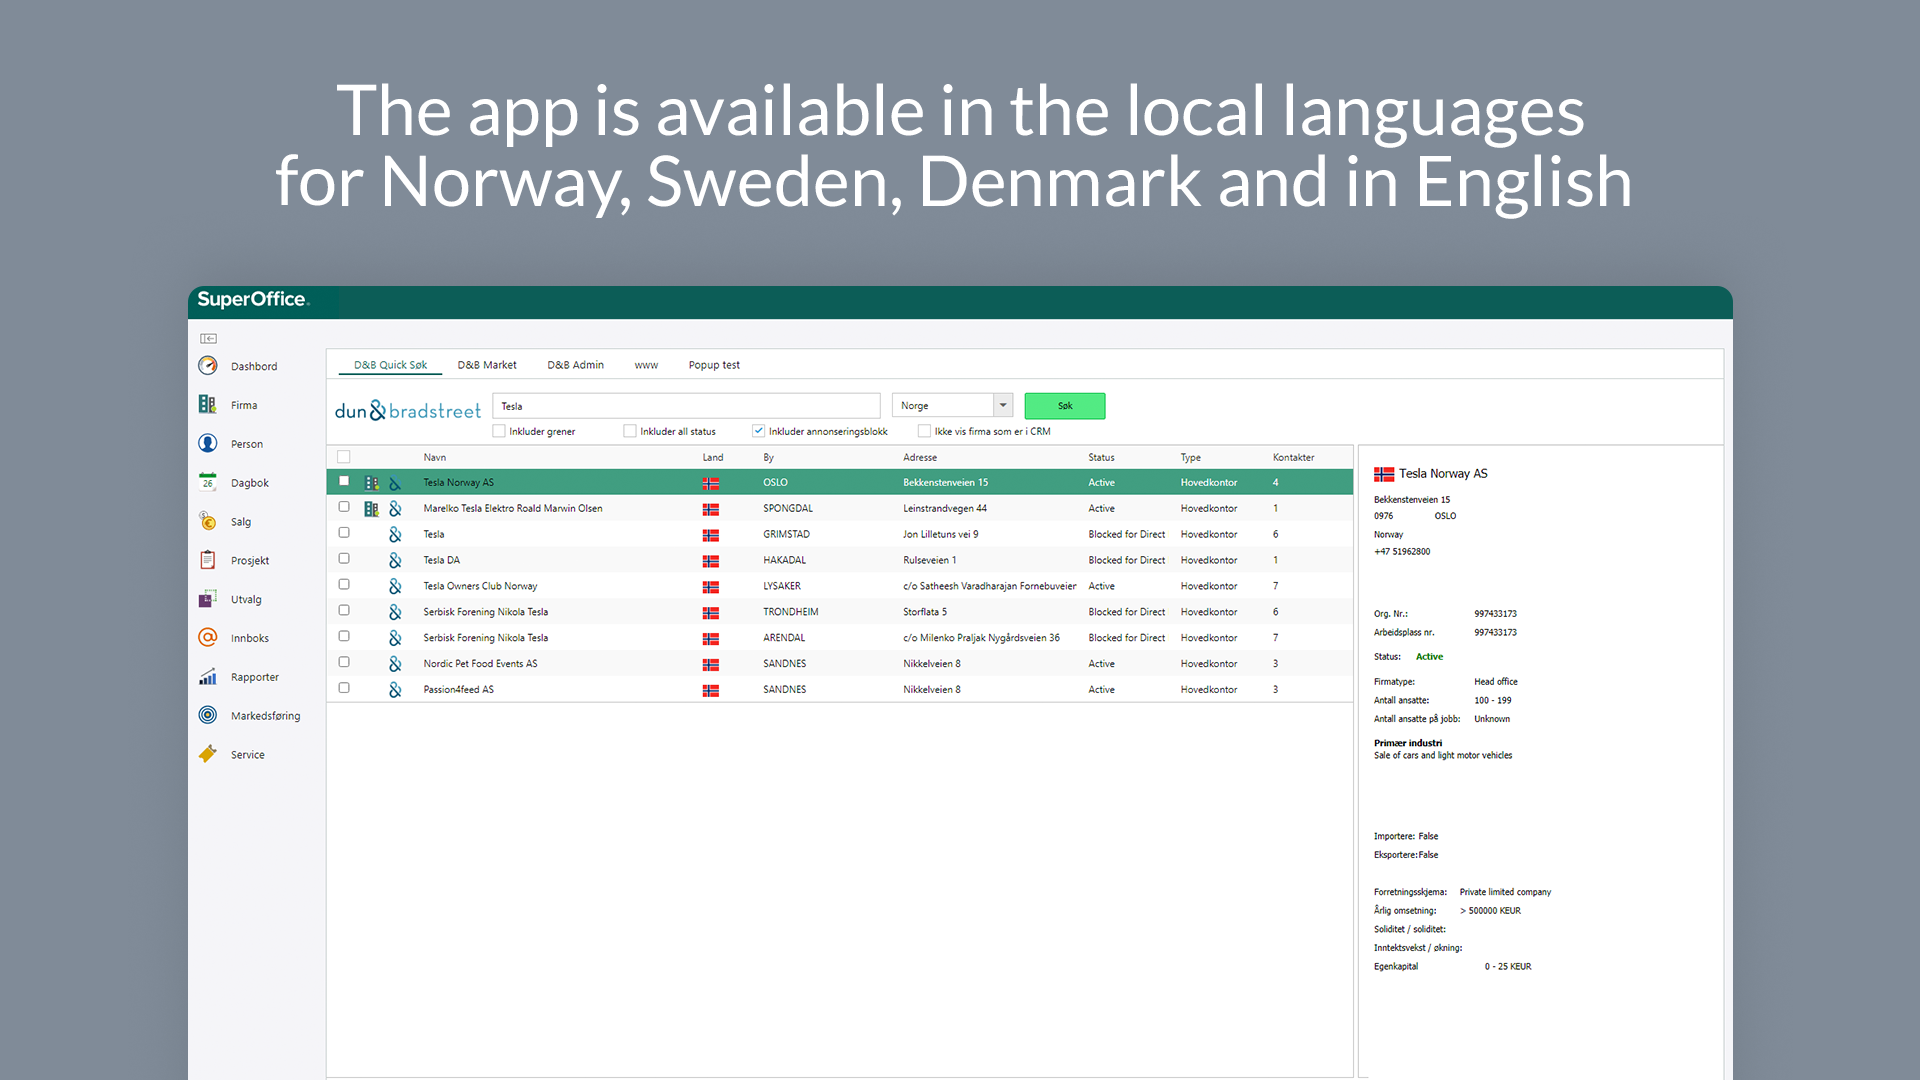
Task: Enable Inkluder grener checkbox
Action: pyautogui.click(x=499, y=431)
